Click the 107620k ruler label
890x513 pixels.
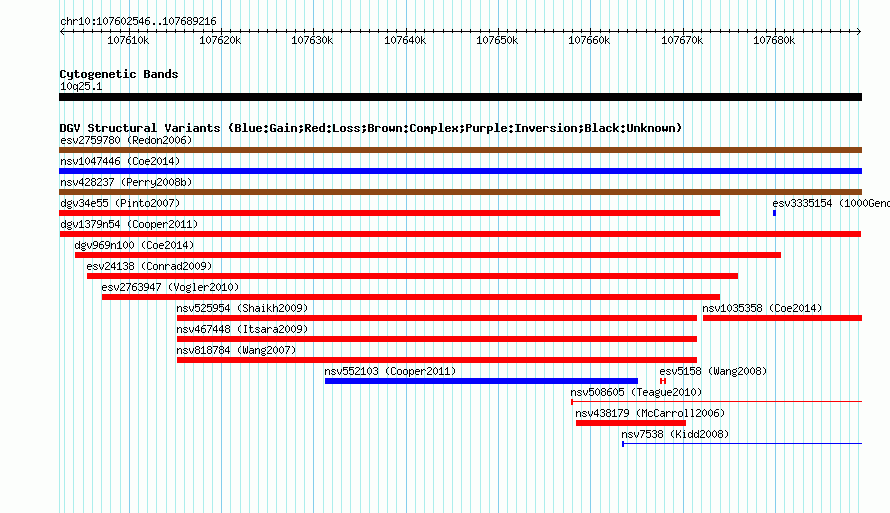(220, 40)
